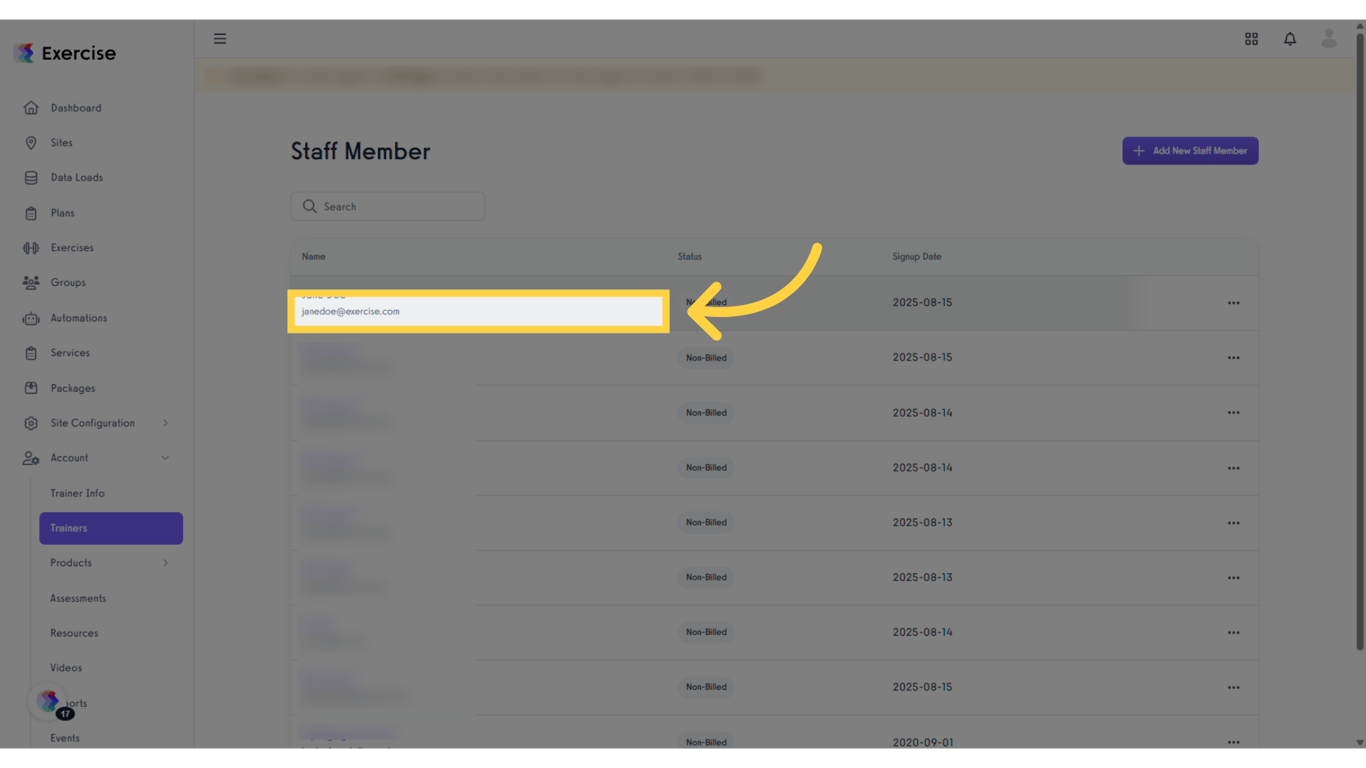
Task: Select the Dashboard icon in the sidebar
Action: point(30,107)
